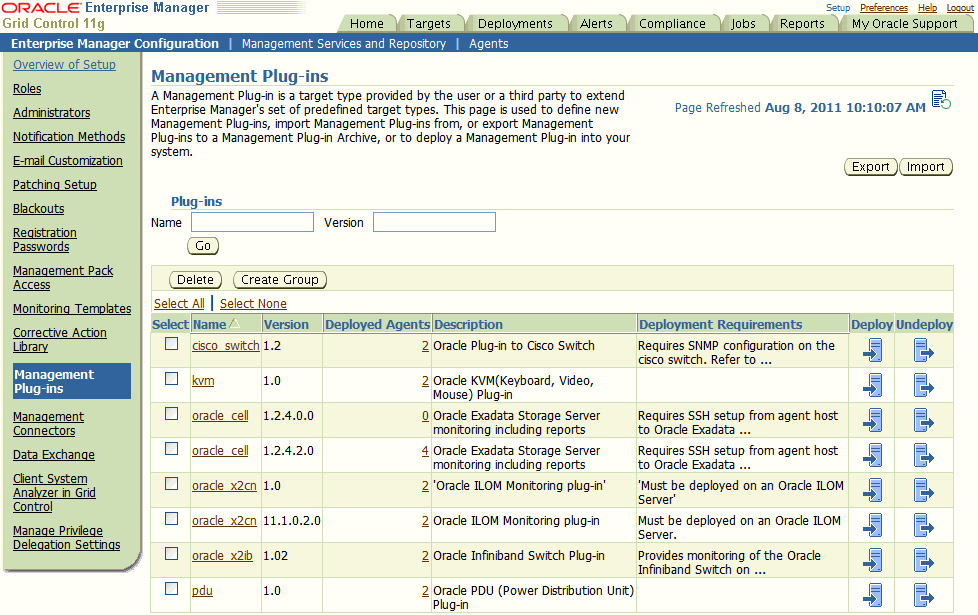Open the Help link
This screenshot has width=978, height=615.
[x=927, y=7]
